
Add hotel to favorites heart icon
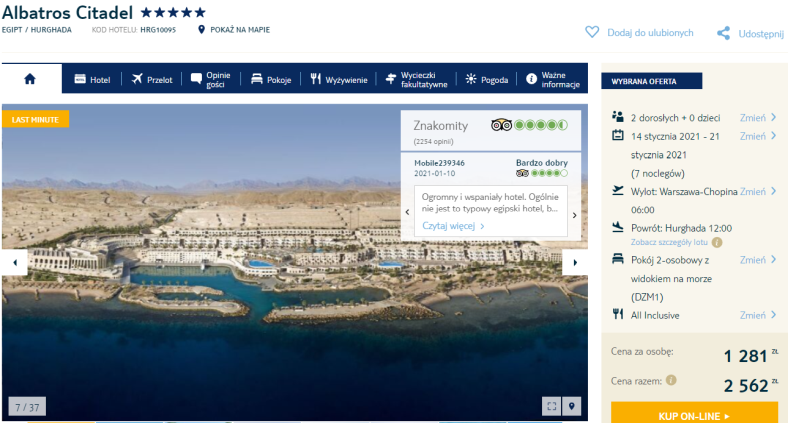pyautogui.click(x=592, y=32)
